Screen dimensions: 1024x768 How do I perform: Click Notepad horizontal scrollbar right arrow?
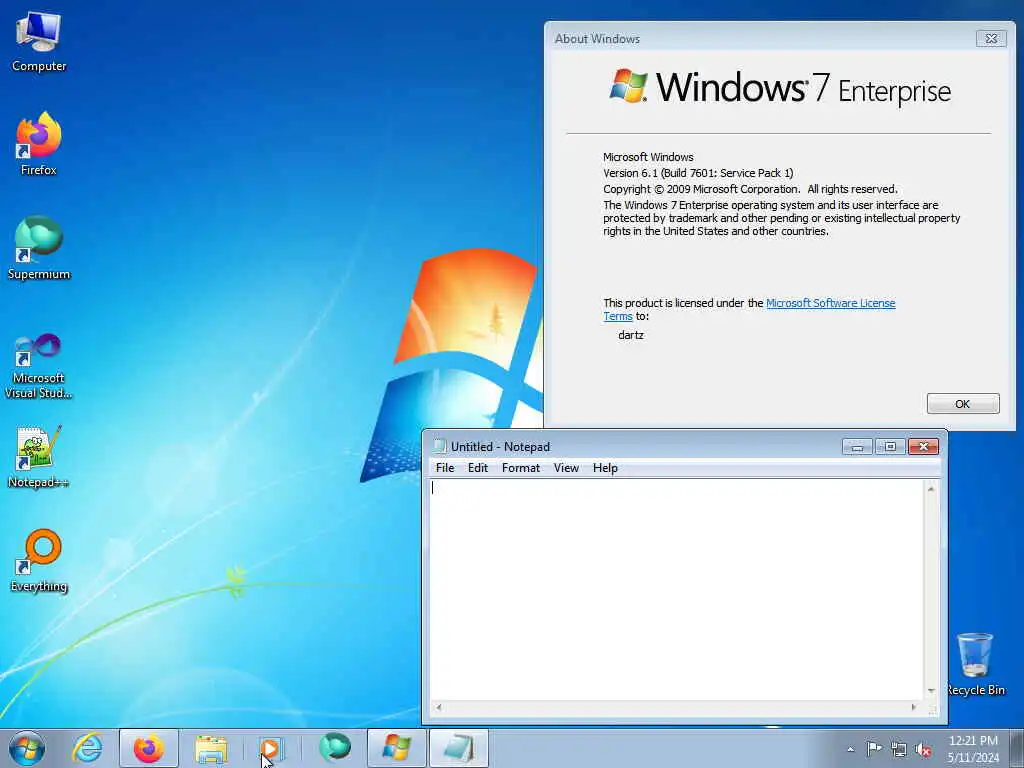point(914,707)
